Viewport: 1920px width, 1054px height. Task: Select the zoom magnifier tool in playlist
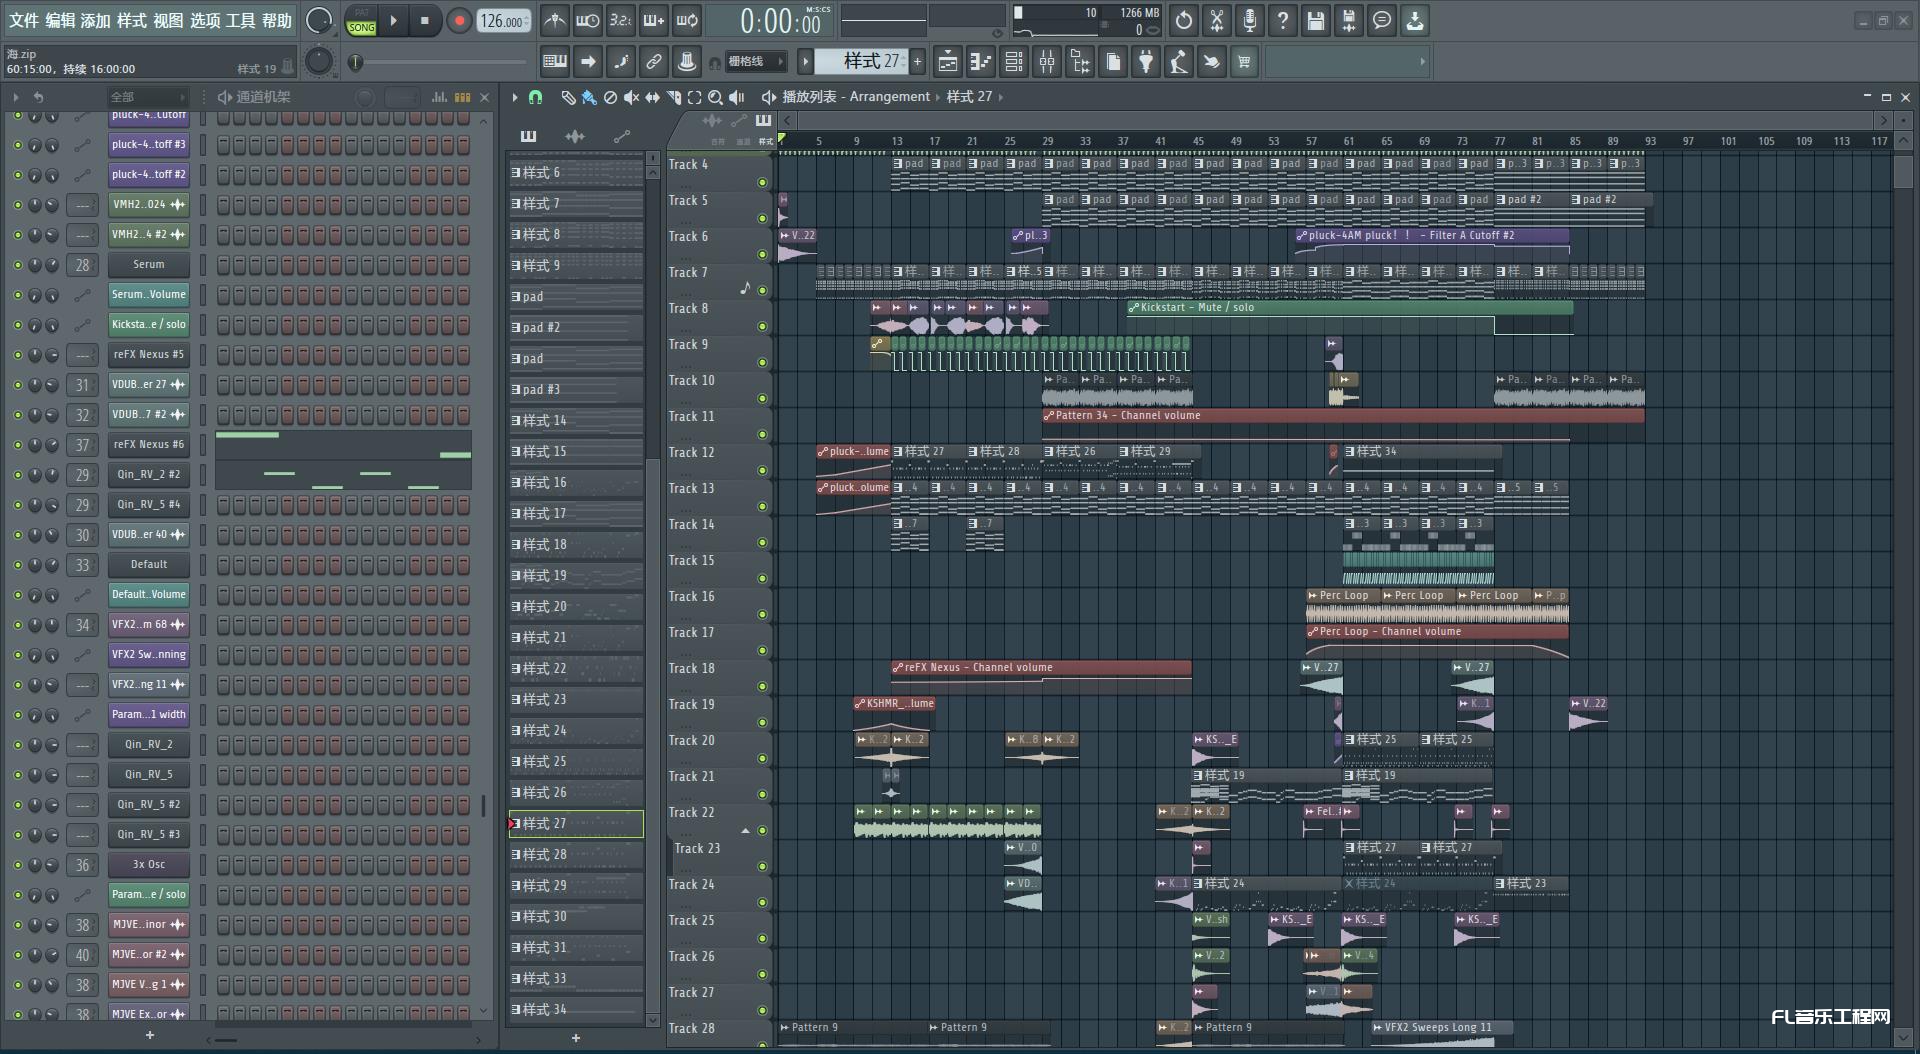click(715, 97)
